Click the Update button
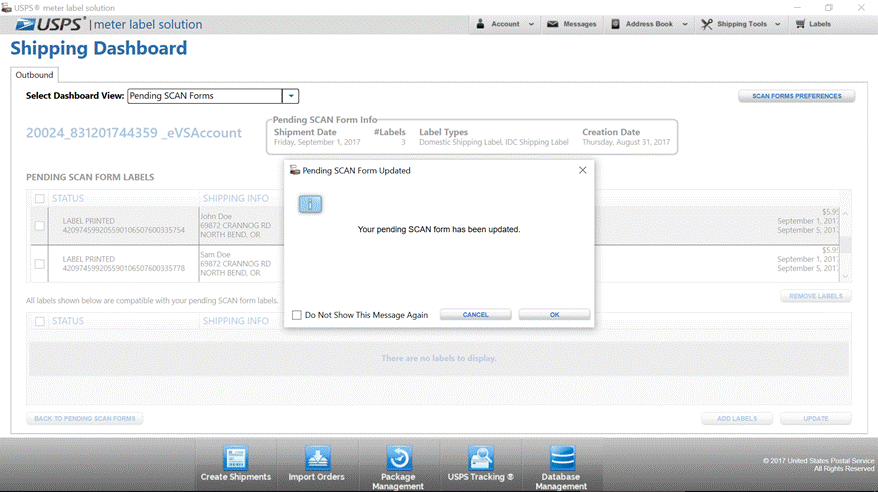This screenshot has height=492, width=878. (816, 419)
